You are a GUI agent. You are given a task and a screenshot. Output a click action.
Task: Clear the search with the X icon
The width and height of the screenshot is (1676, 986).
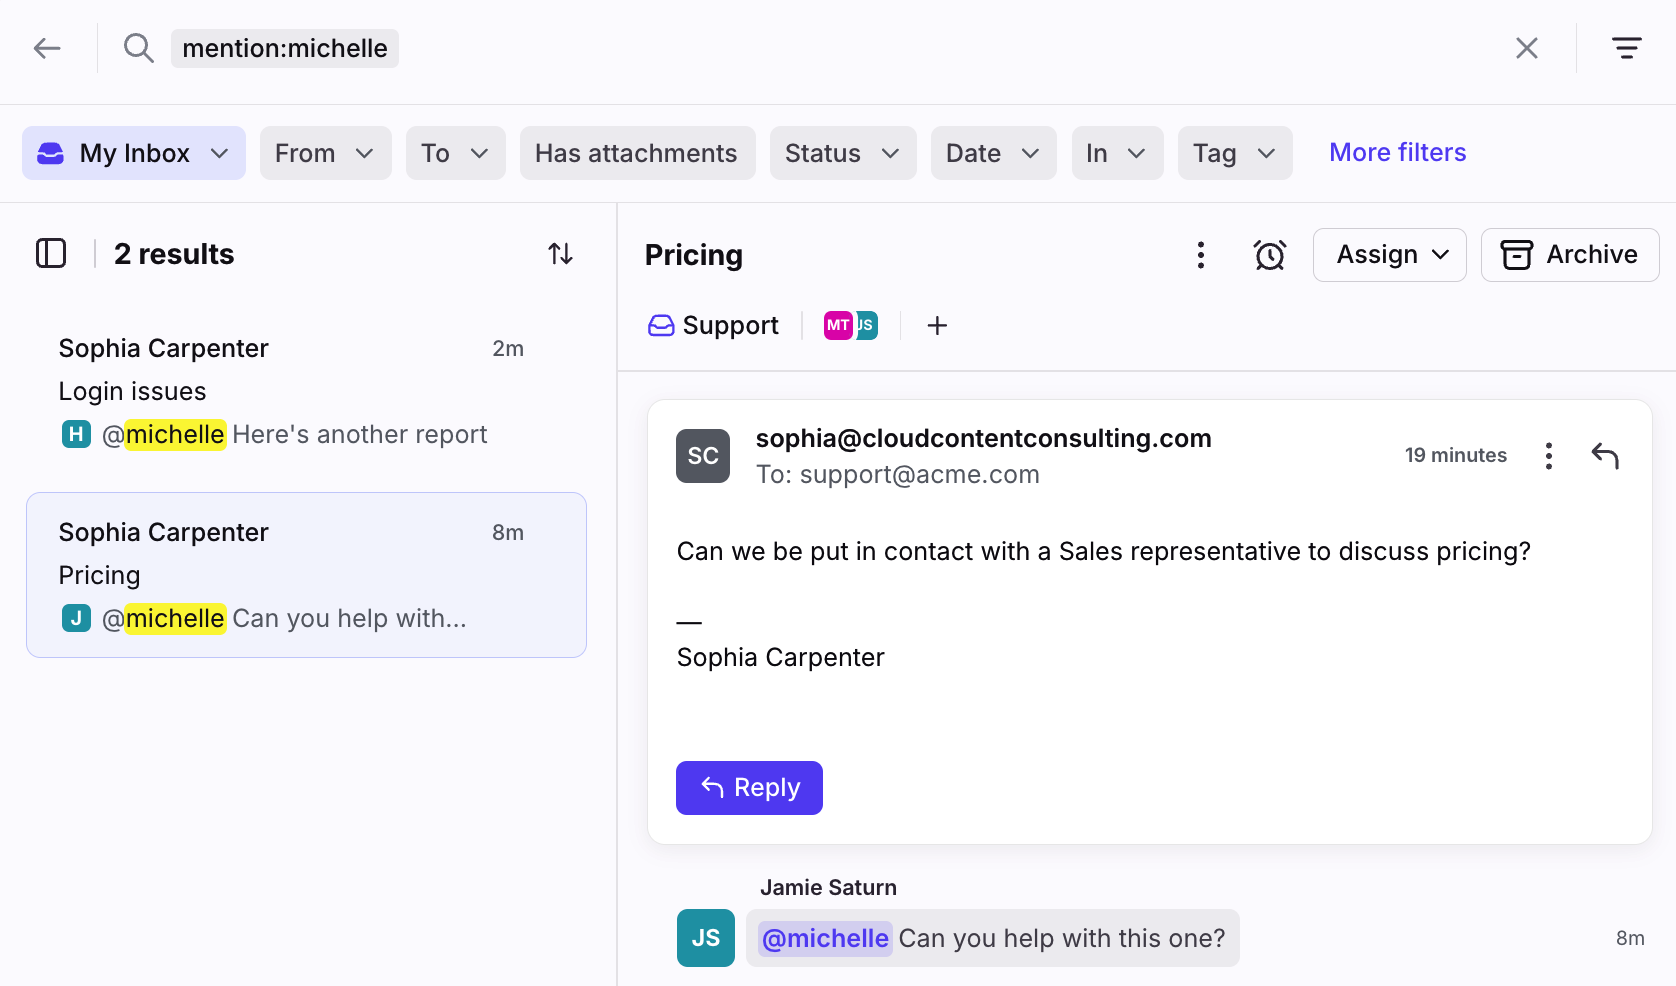tap(1526, 48)
